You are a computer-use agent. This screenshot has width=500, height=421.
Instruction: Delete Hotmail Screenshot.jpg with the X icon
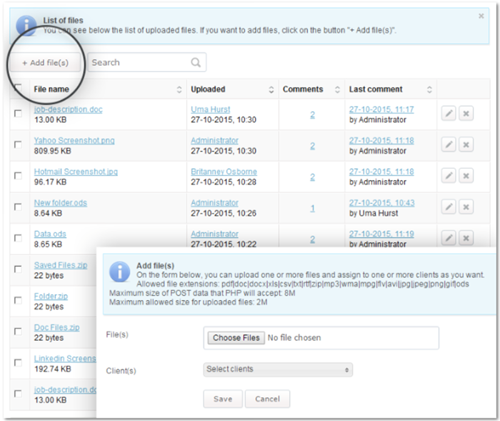tap(466, 176)
